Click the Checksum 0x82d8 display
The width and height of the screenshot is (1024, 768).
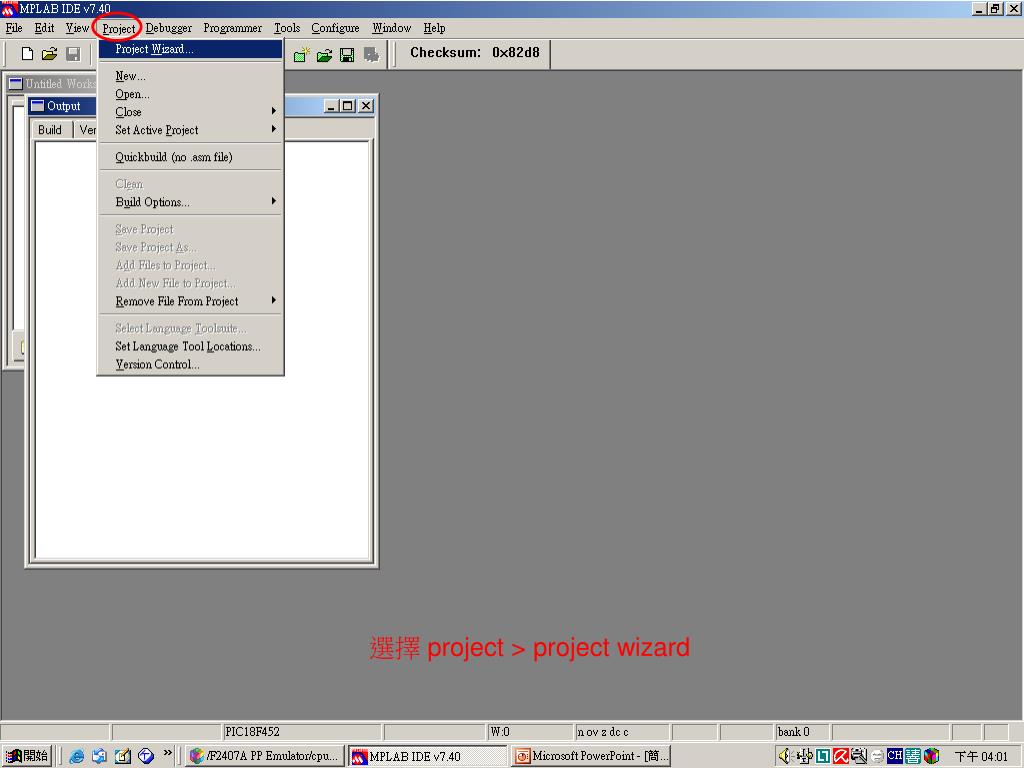coord(474,53)
